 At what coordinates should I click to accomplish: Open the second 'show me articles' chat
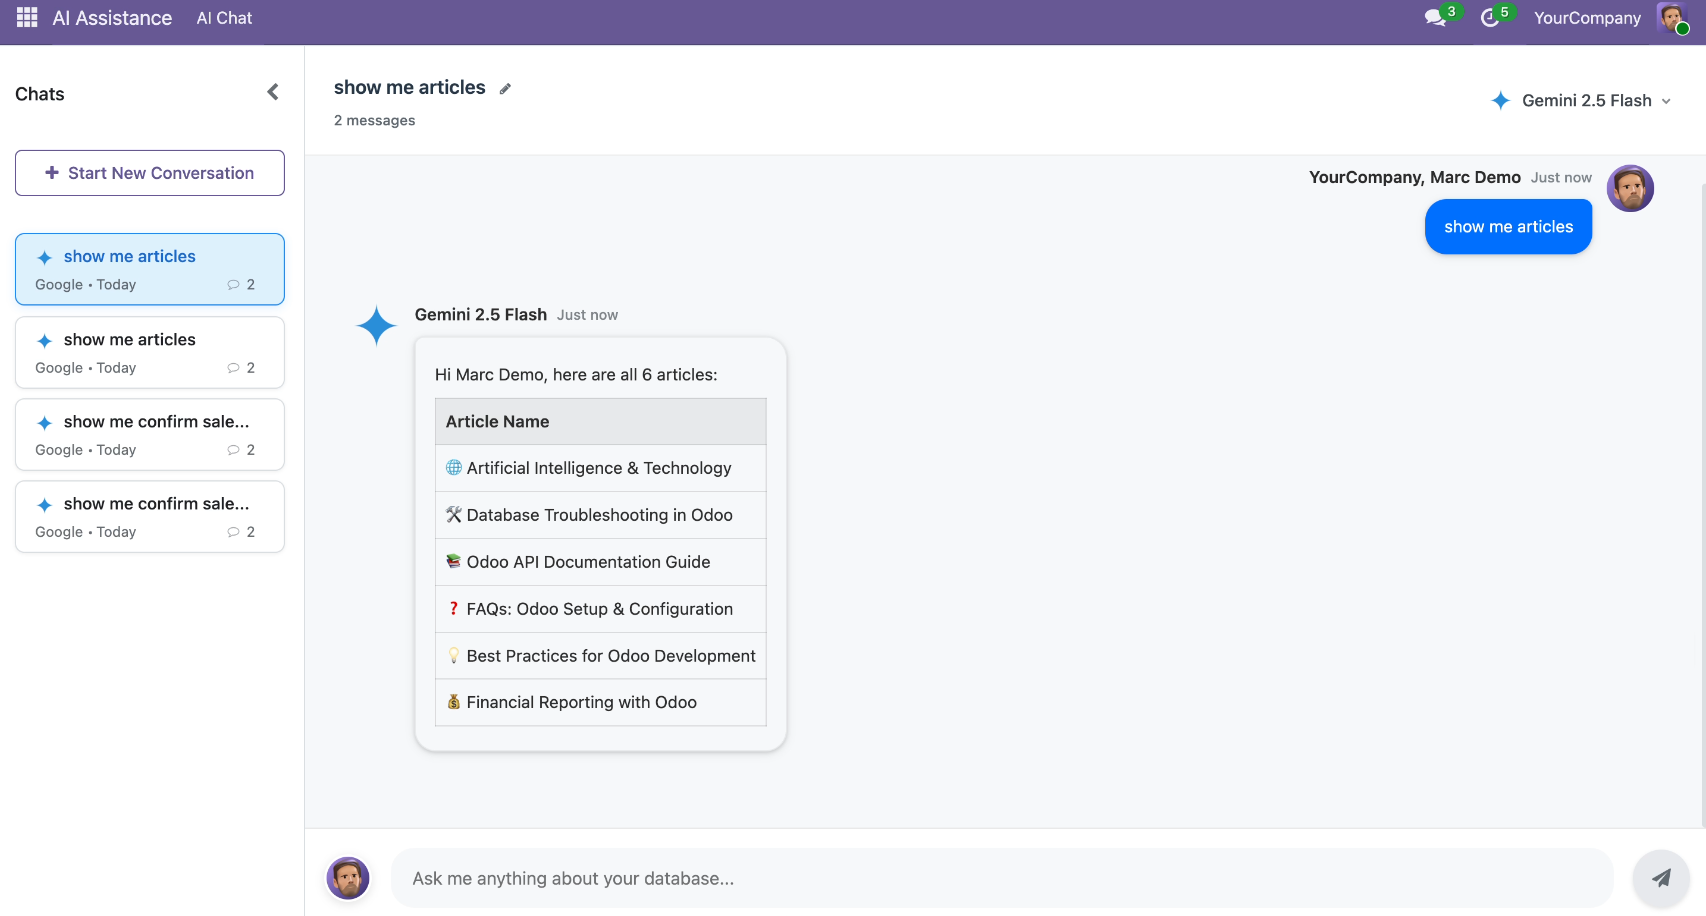coord(150,352)
